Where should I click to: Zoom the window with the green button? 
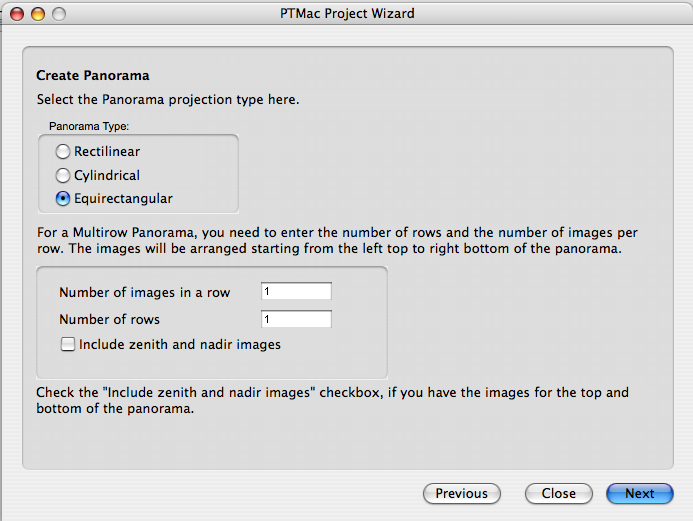coord(59,14)
